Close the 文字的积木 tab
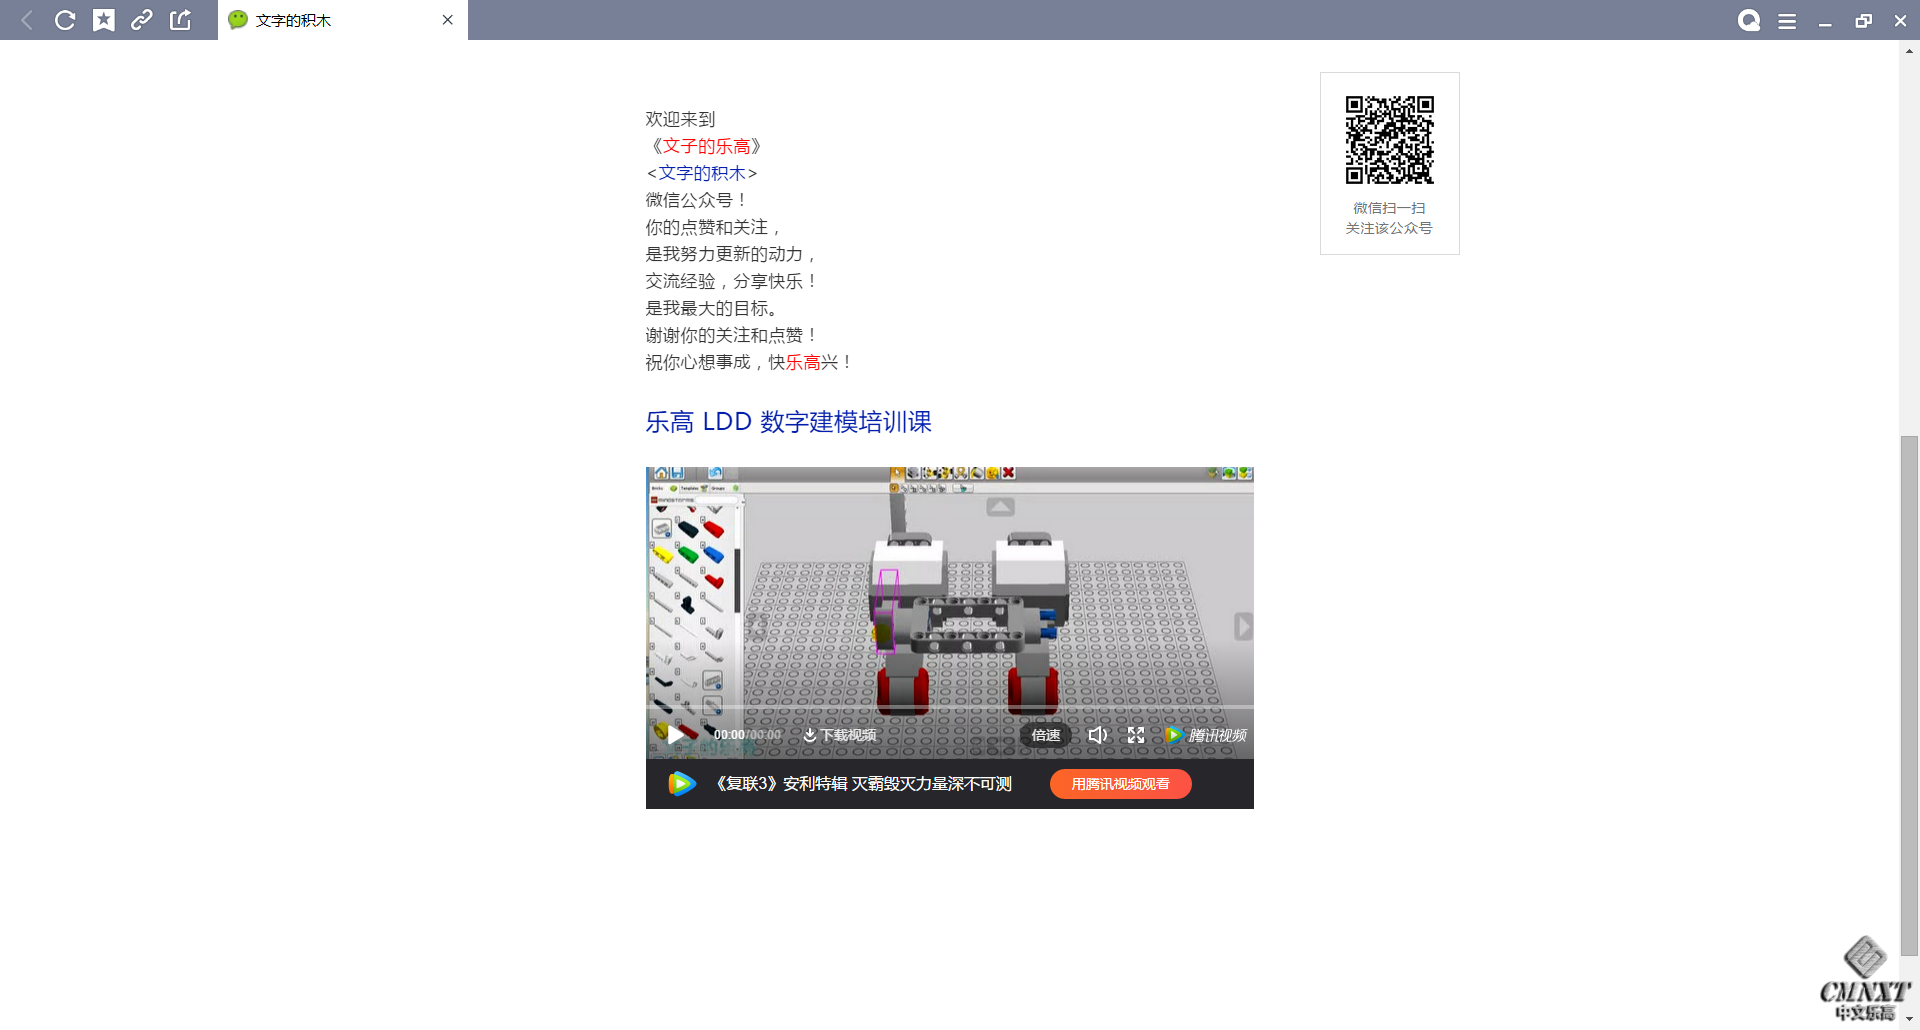The width and height of the screenshot is (1920, 1030). tap(448, 20)
